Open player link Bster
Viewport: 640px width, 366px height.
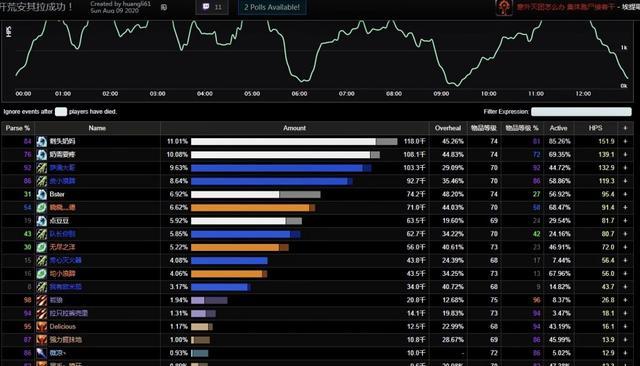tap(57, 195)
